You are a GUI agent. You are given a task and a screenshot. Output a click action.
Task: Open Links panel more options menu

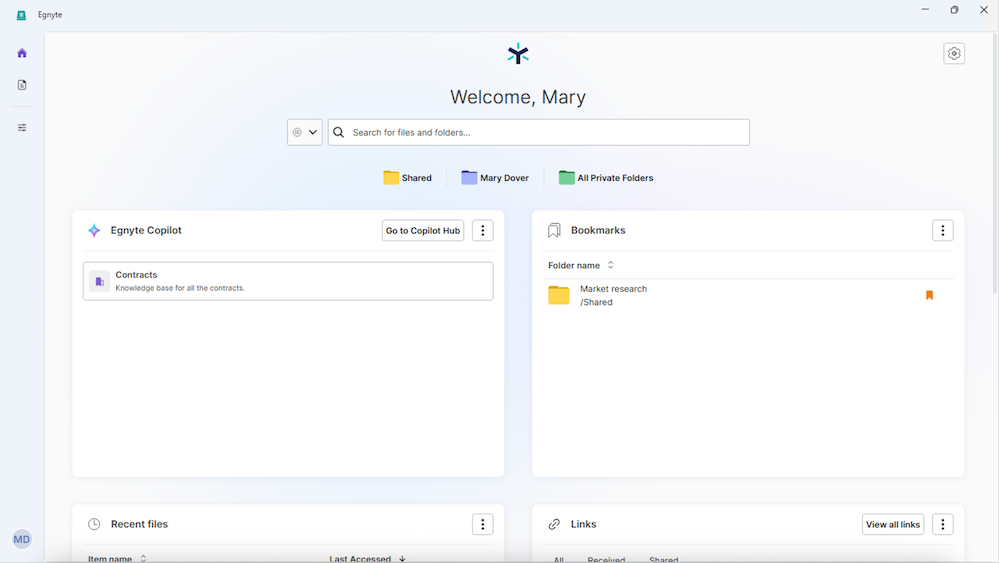click(x=943, y=524)
